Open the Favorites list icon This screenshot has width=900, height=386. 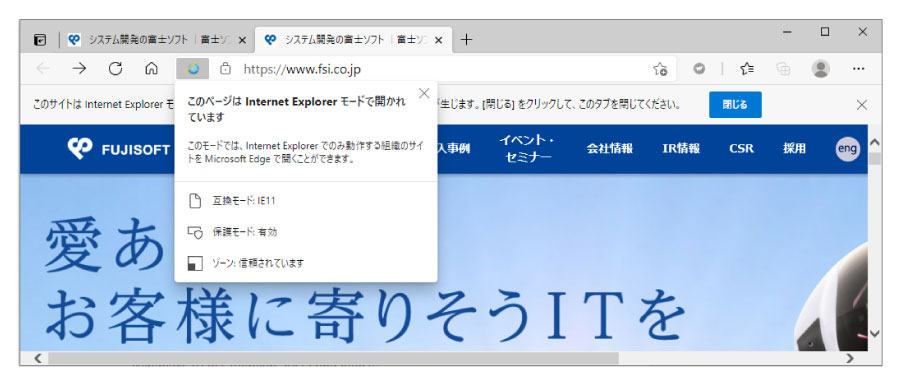[747, 69]
